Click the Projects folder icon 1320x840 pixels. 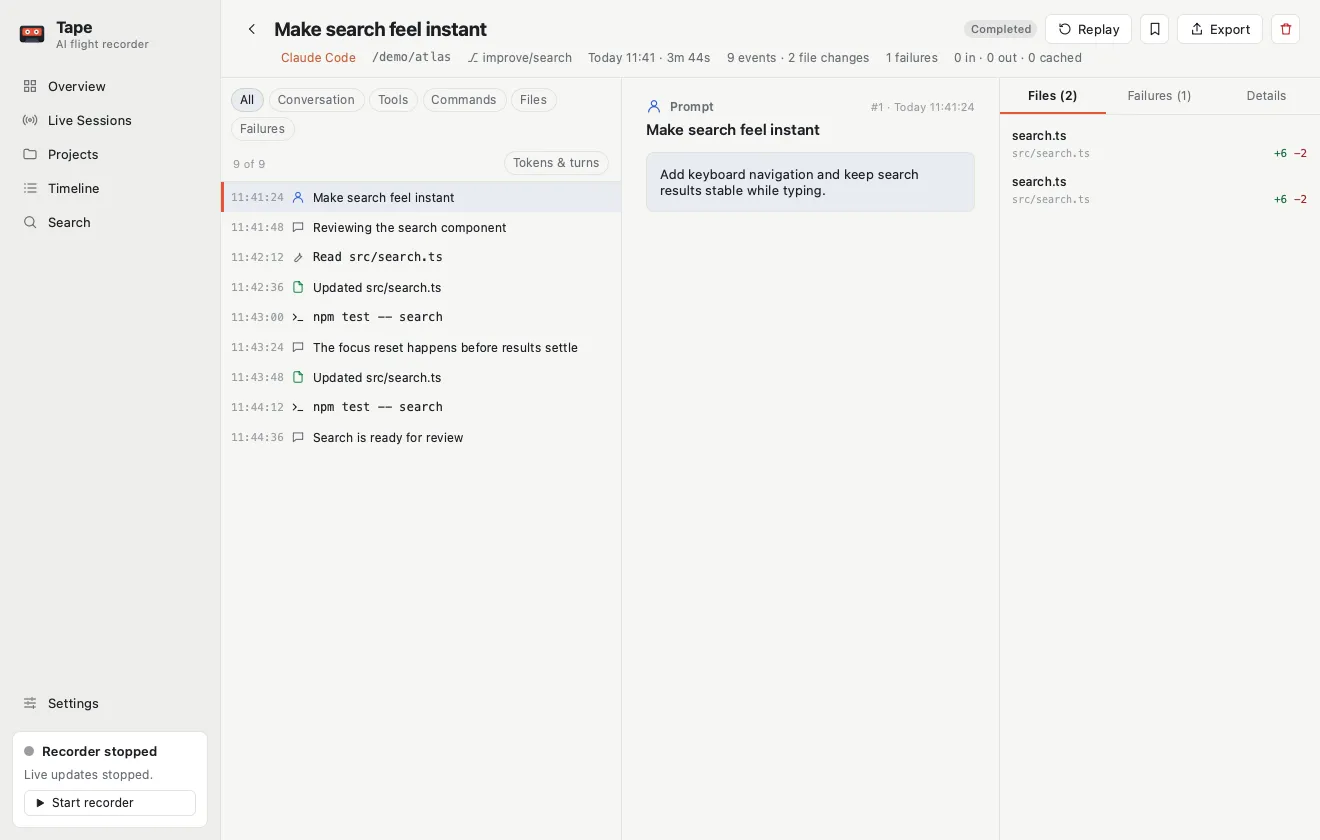click(30, 154)
